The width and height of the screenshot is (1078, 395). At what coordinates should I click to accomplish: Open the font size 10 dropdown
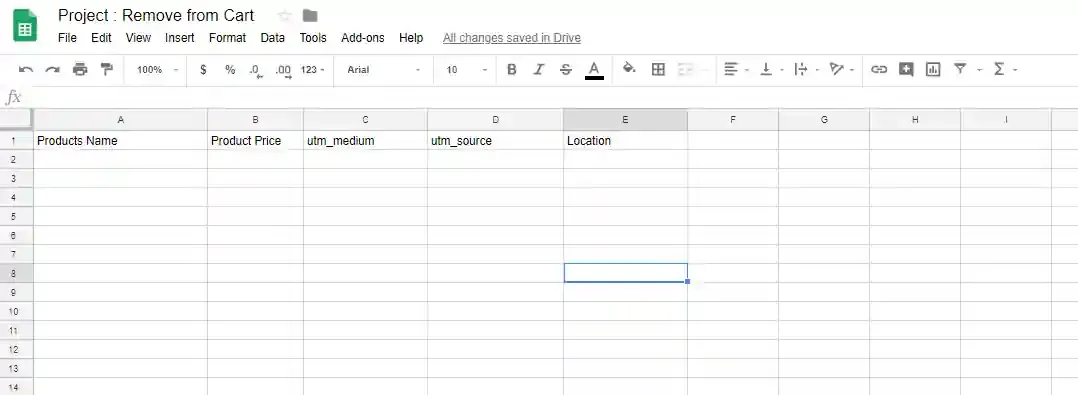(x=466, y=69)
